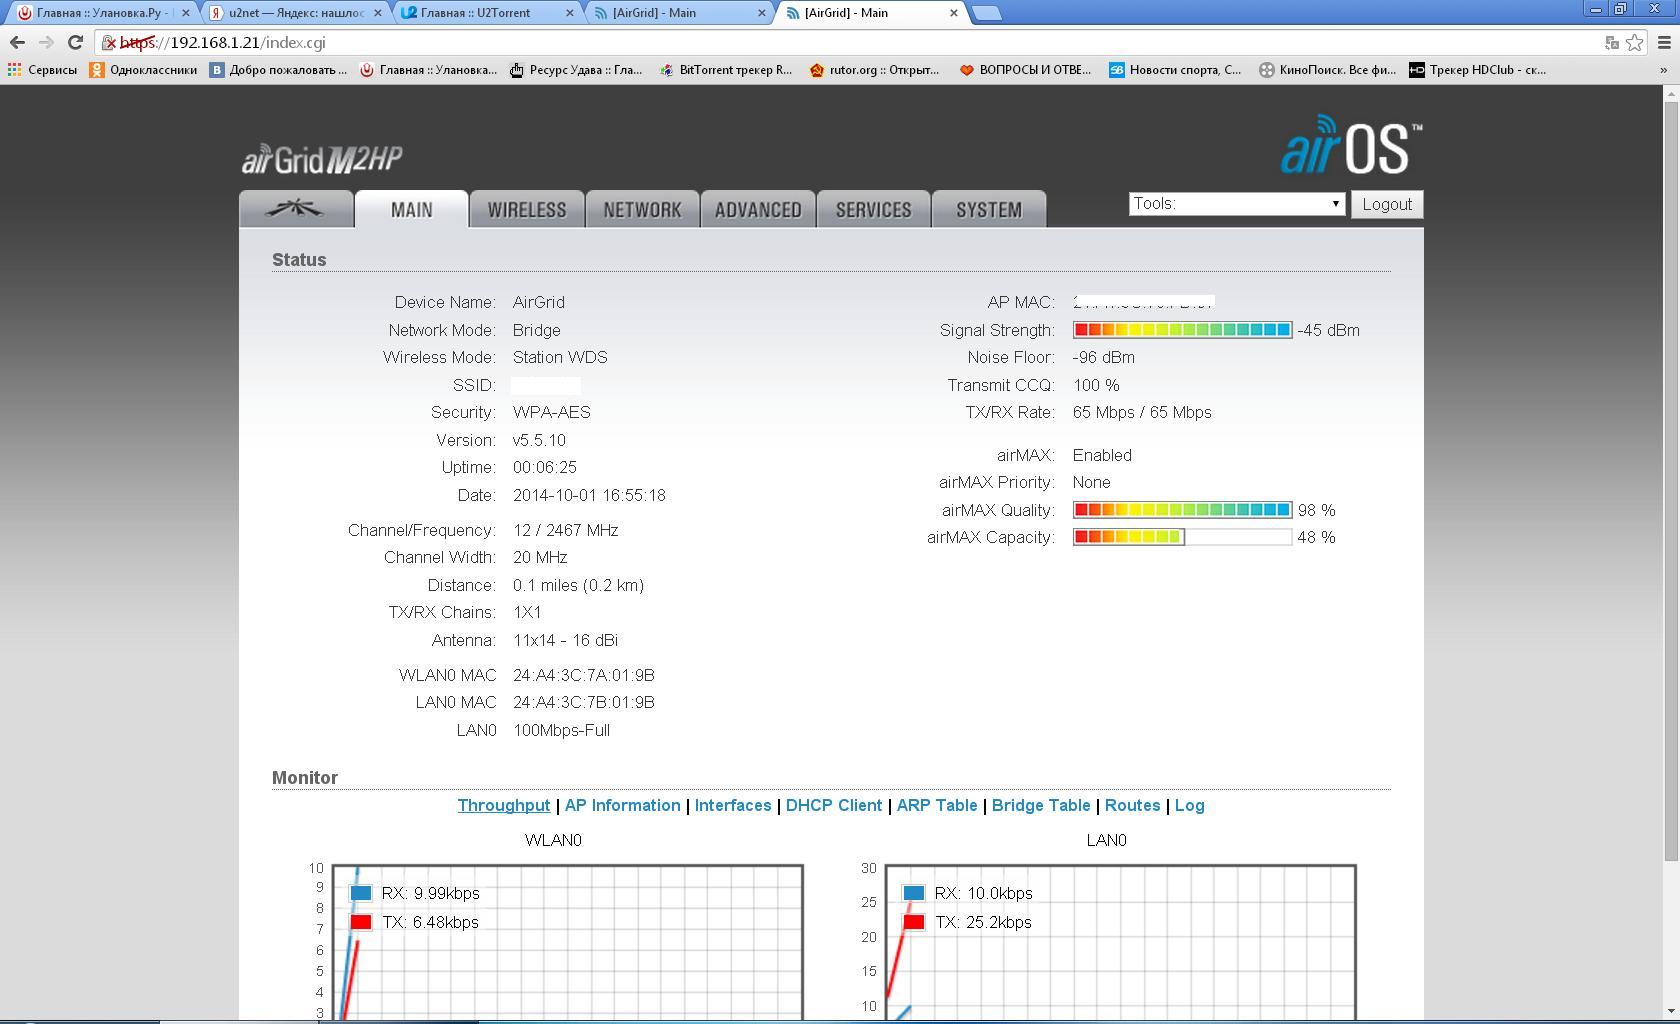The image size is (1680, 1024).
Task: Open the VK Добро пожаловать bookmark
Action: (278, 70)
